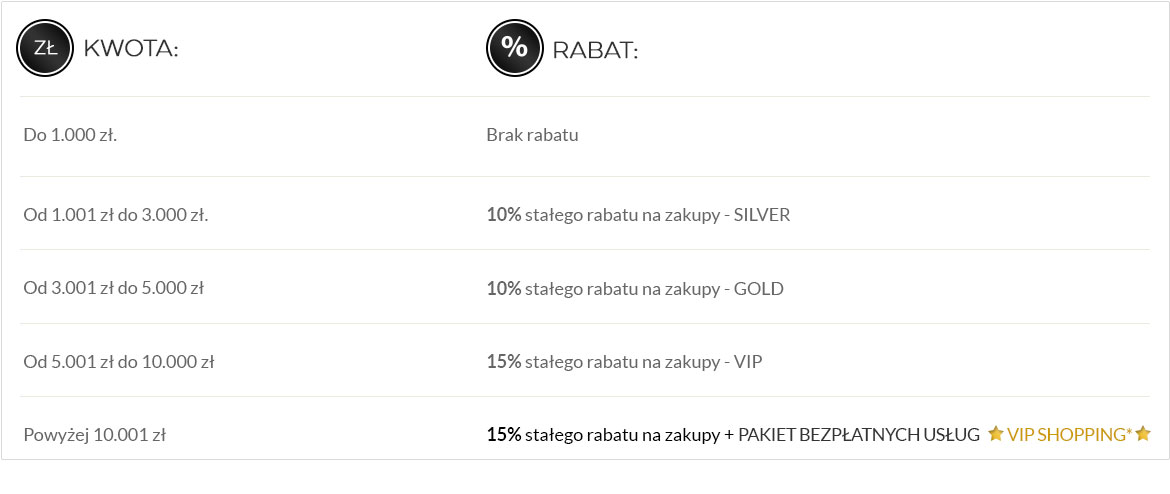Select the 'Powyżej 10.001 zł' amount cell
The width and height of the screenshot is (1170, 494).
point(95,435)
